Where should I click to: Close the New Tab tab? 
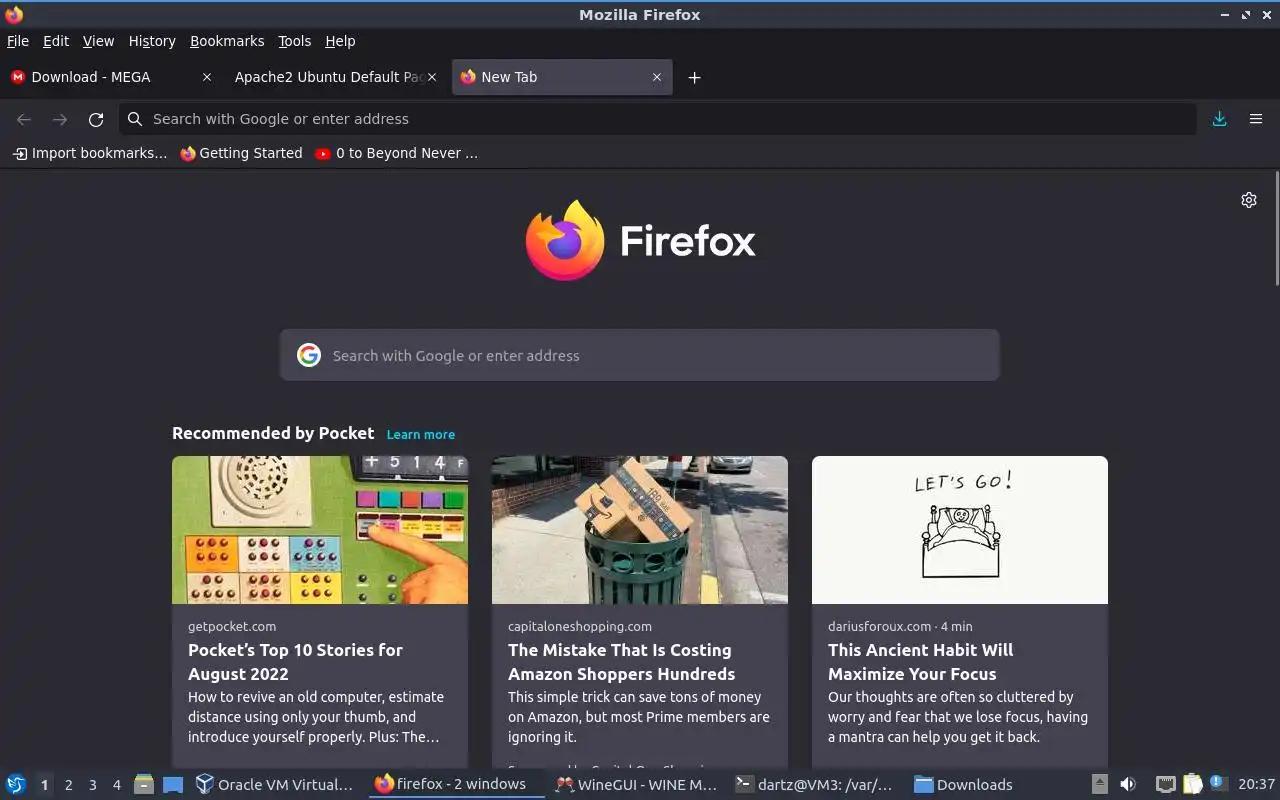click(657, 77)
